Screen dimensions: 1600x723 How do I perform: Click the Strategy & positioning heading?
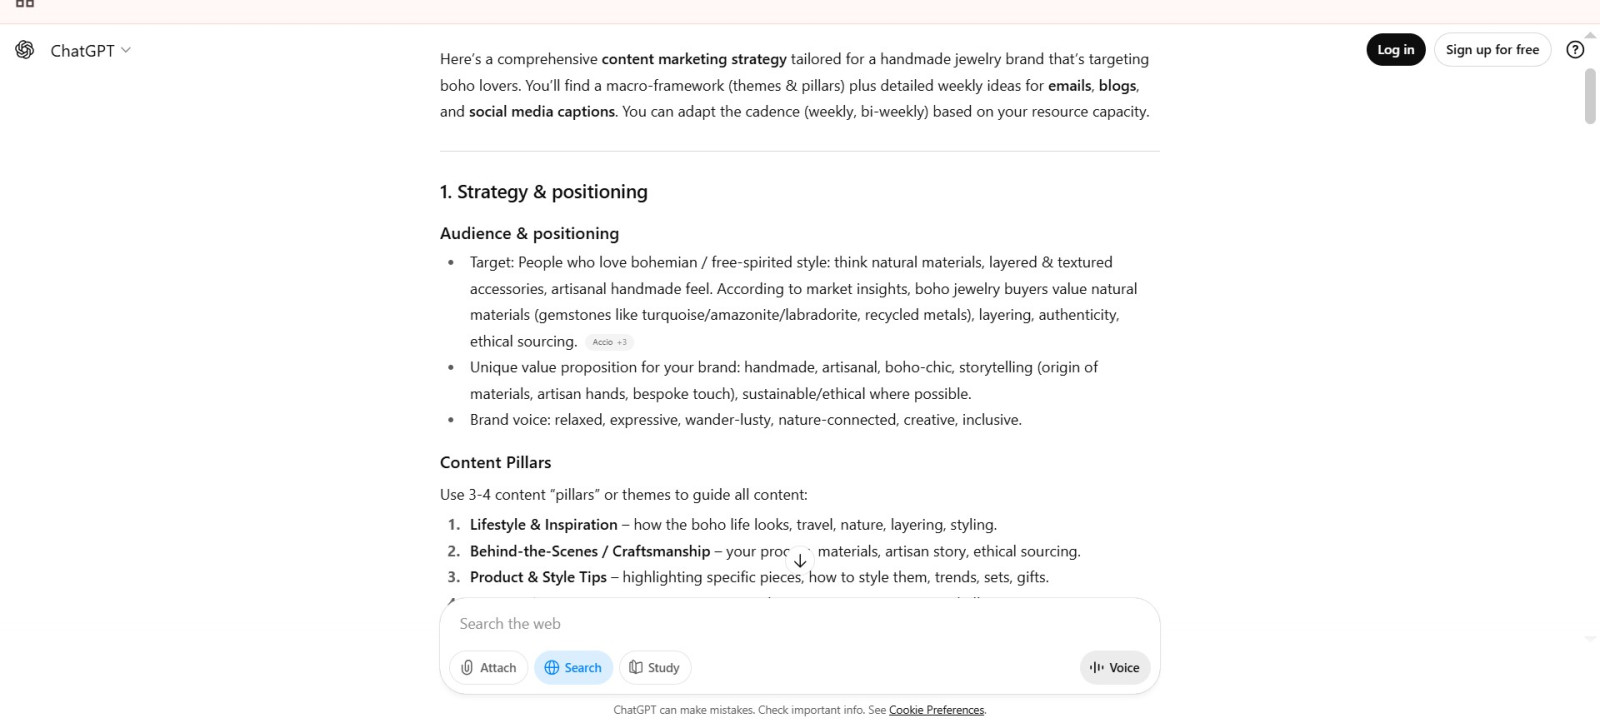coord(544,192)
